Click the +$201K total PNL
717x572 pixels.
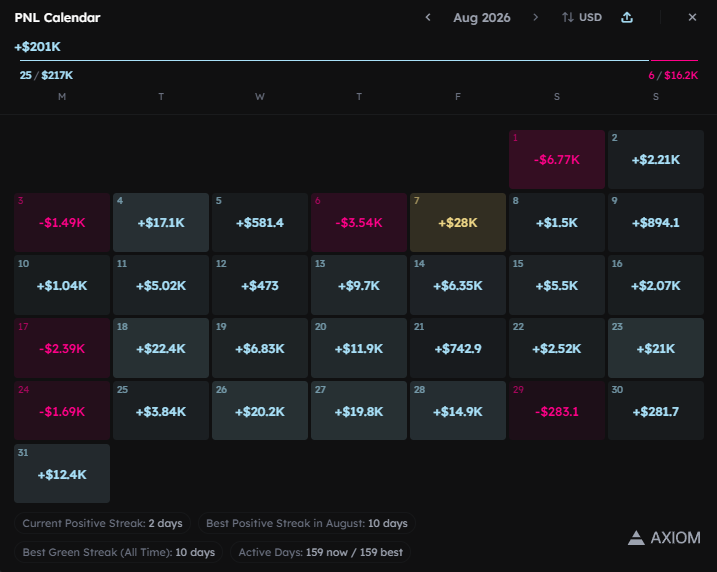point(37,47)
